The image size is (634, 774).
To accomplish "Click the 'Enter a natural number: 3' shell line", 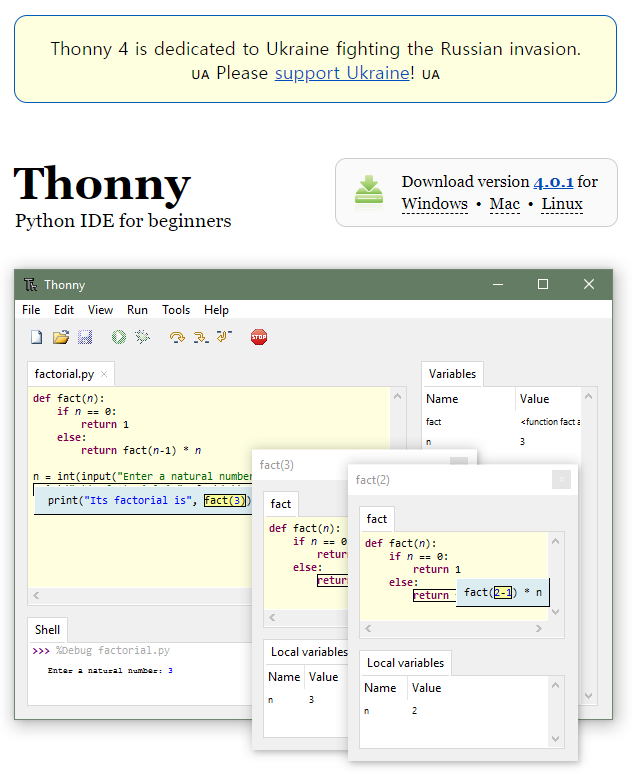I will [110, 671].
